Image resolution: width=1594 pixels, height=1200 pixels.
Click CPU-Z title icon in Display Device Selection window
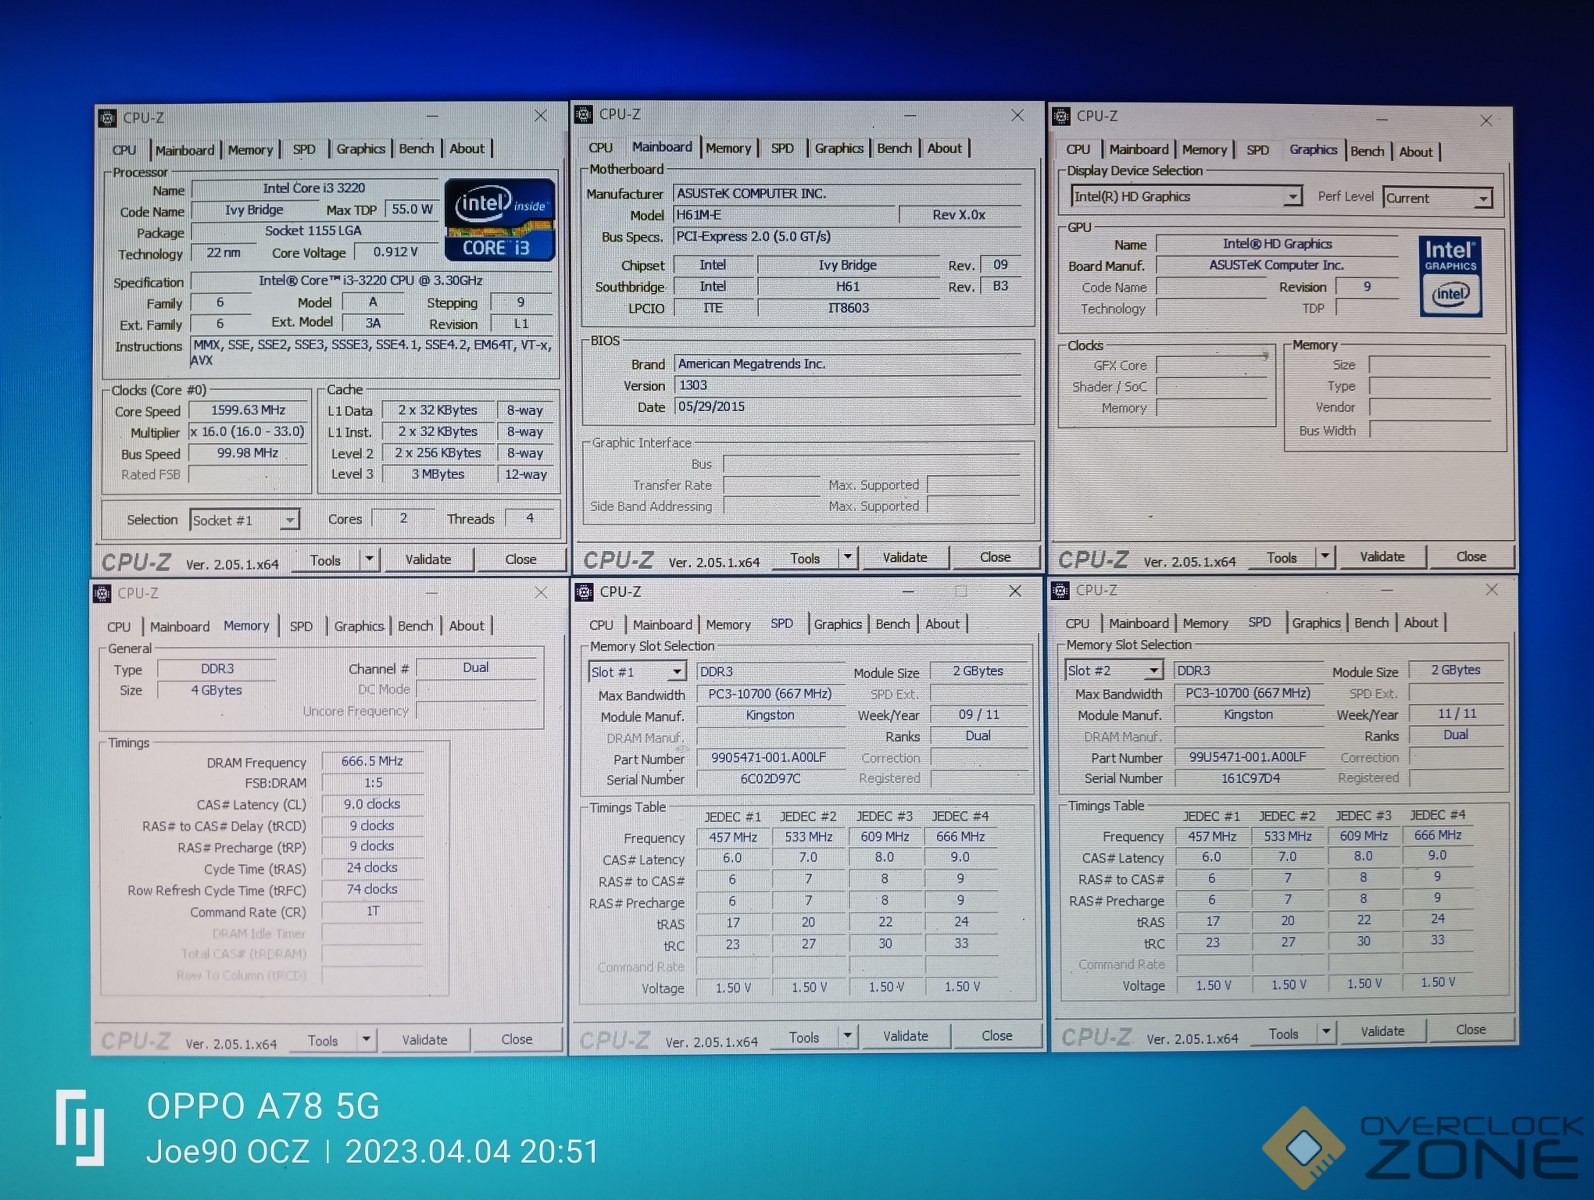click(1061, 117)
